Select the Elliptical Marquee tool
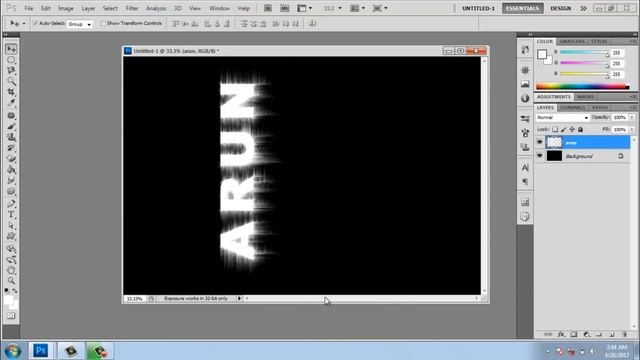 (x=11, y=60)
